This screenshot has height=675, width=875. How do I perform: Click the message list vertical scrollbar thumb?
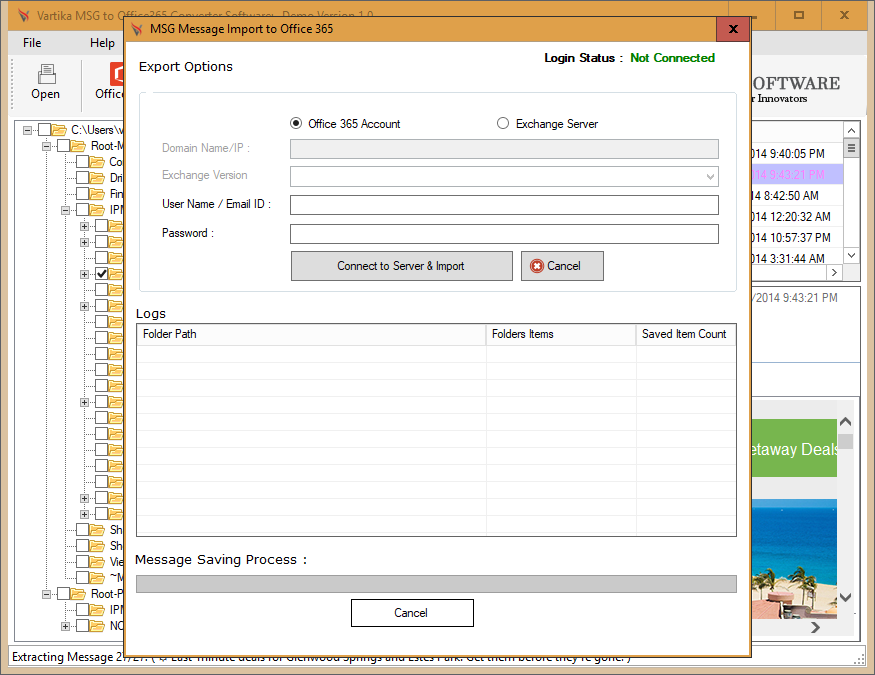point(851,148)
